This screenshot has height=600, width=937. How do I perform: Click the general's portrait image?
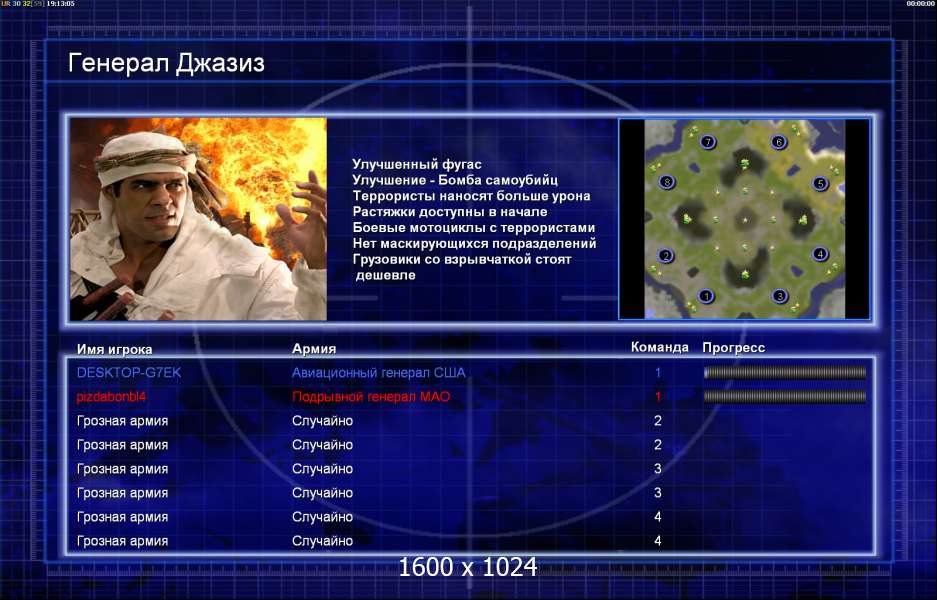click(x=198, y=219)
